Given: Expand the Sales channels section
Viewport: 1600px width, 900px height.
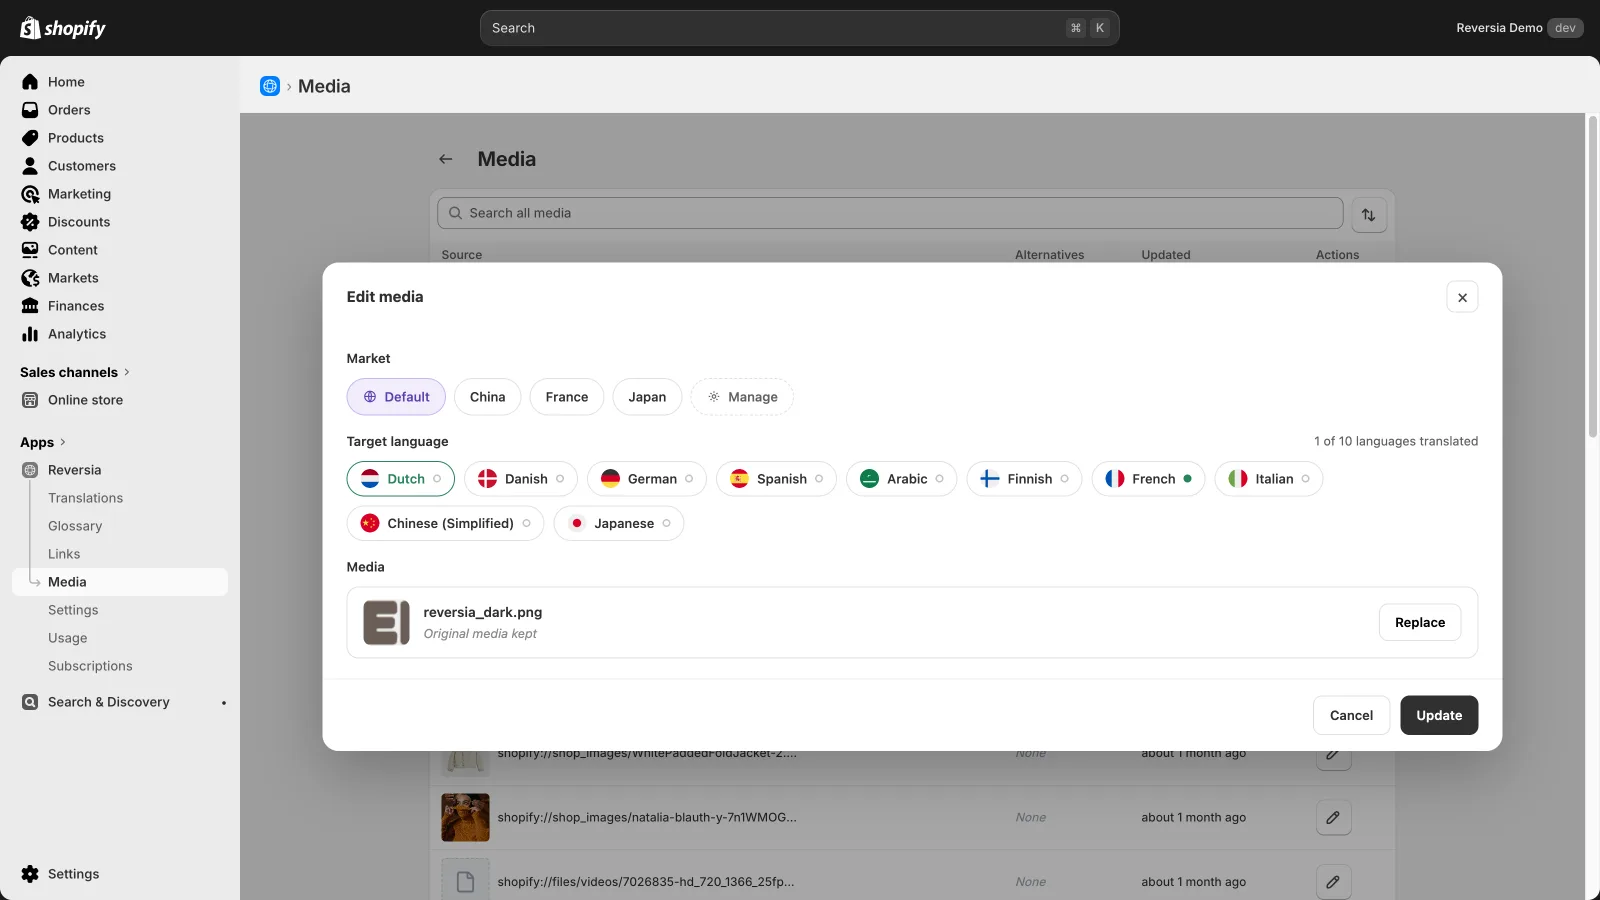Looking at the screenshot, I should 75,372.
